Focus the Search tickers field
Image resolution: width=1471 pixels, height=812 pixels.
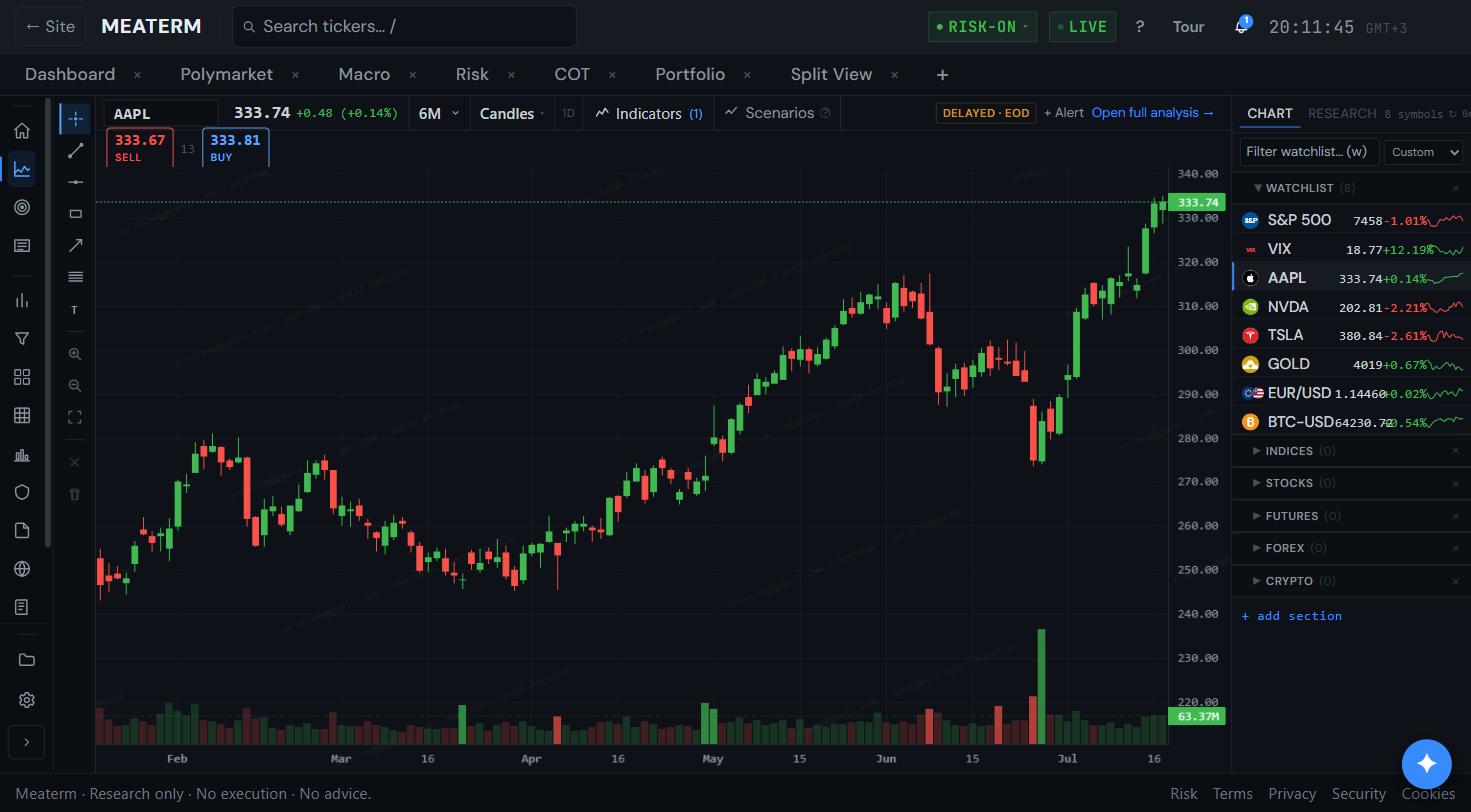coord(404,26)
